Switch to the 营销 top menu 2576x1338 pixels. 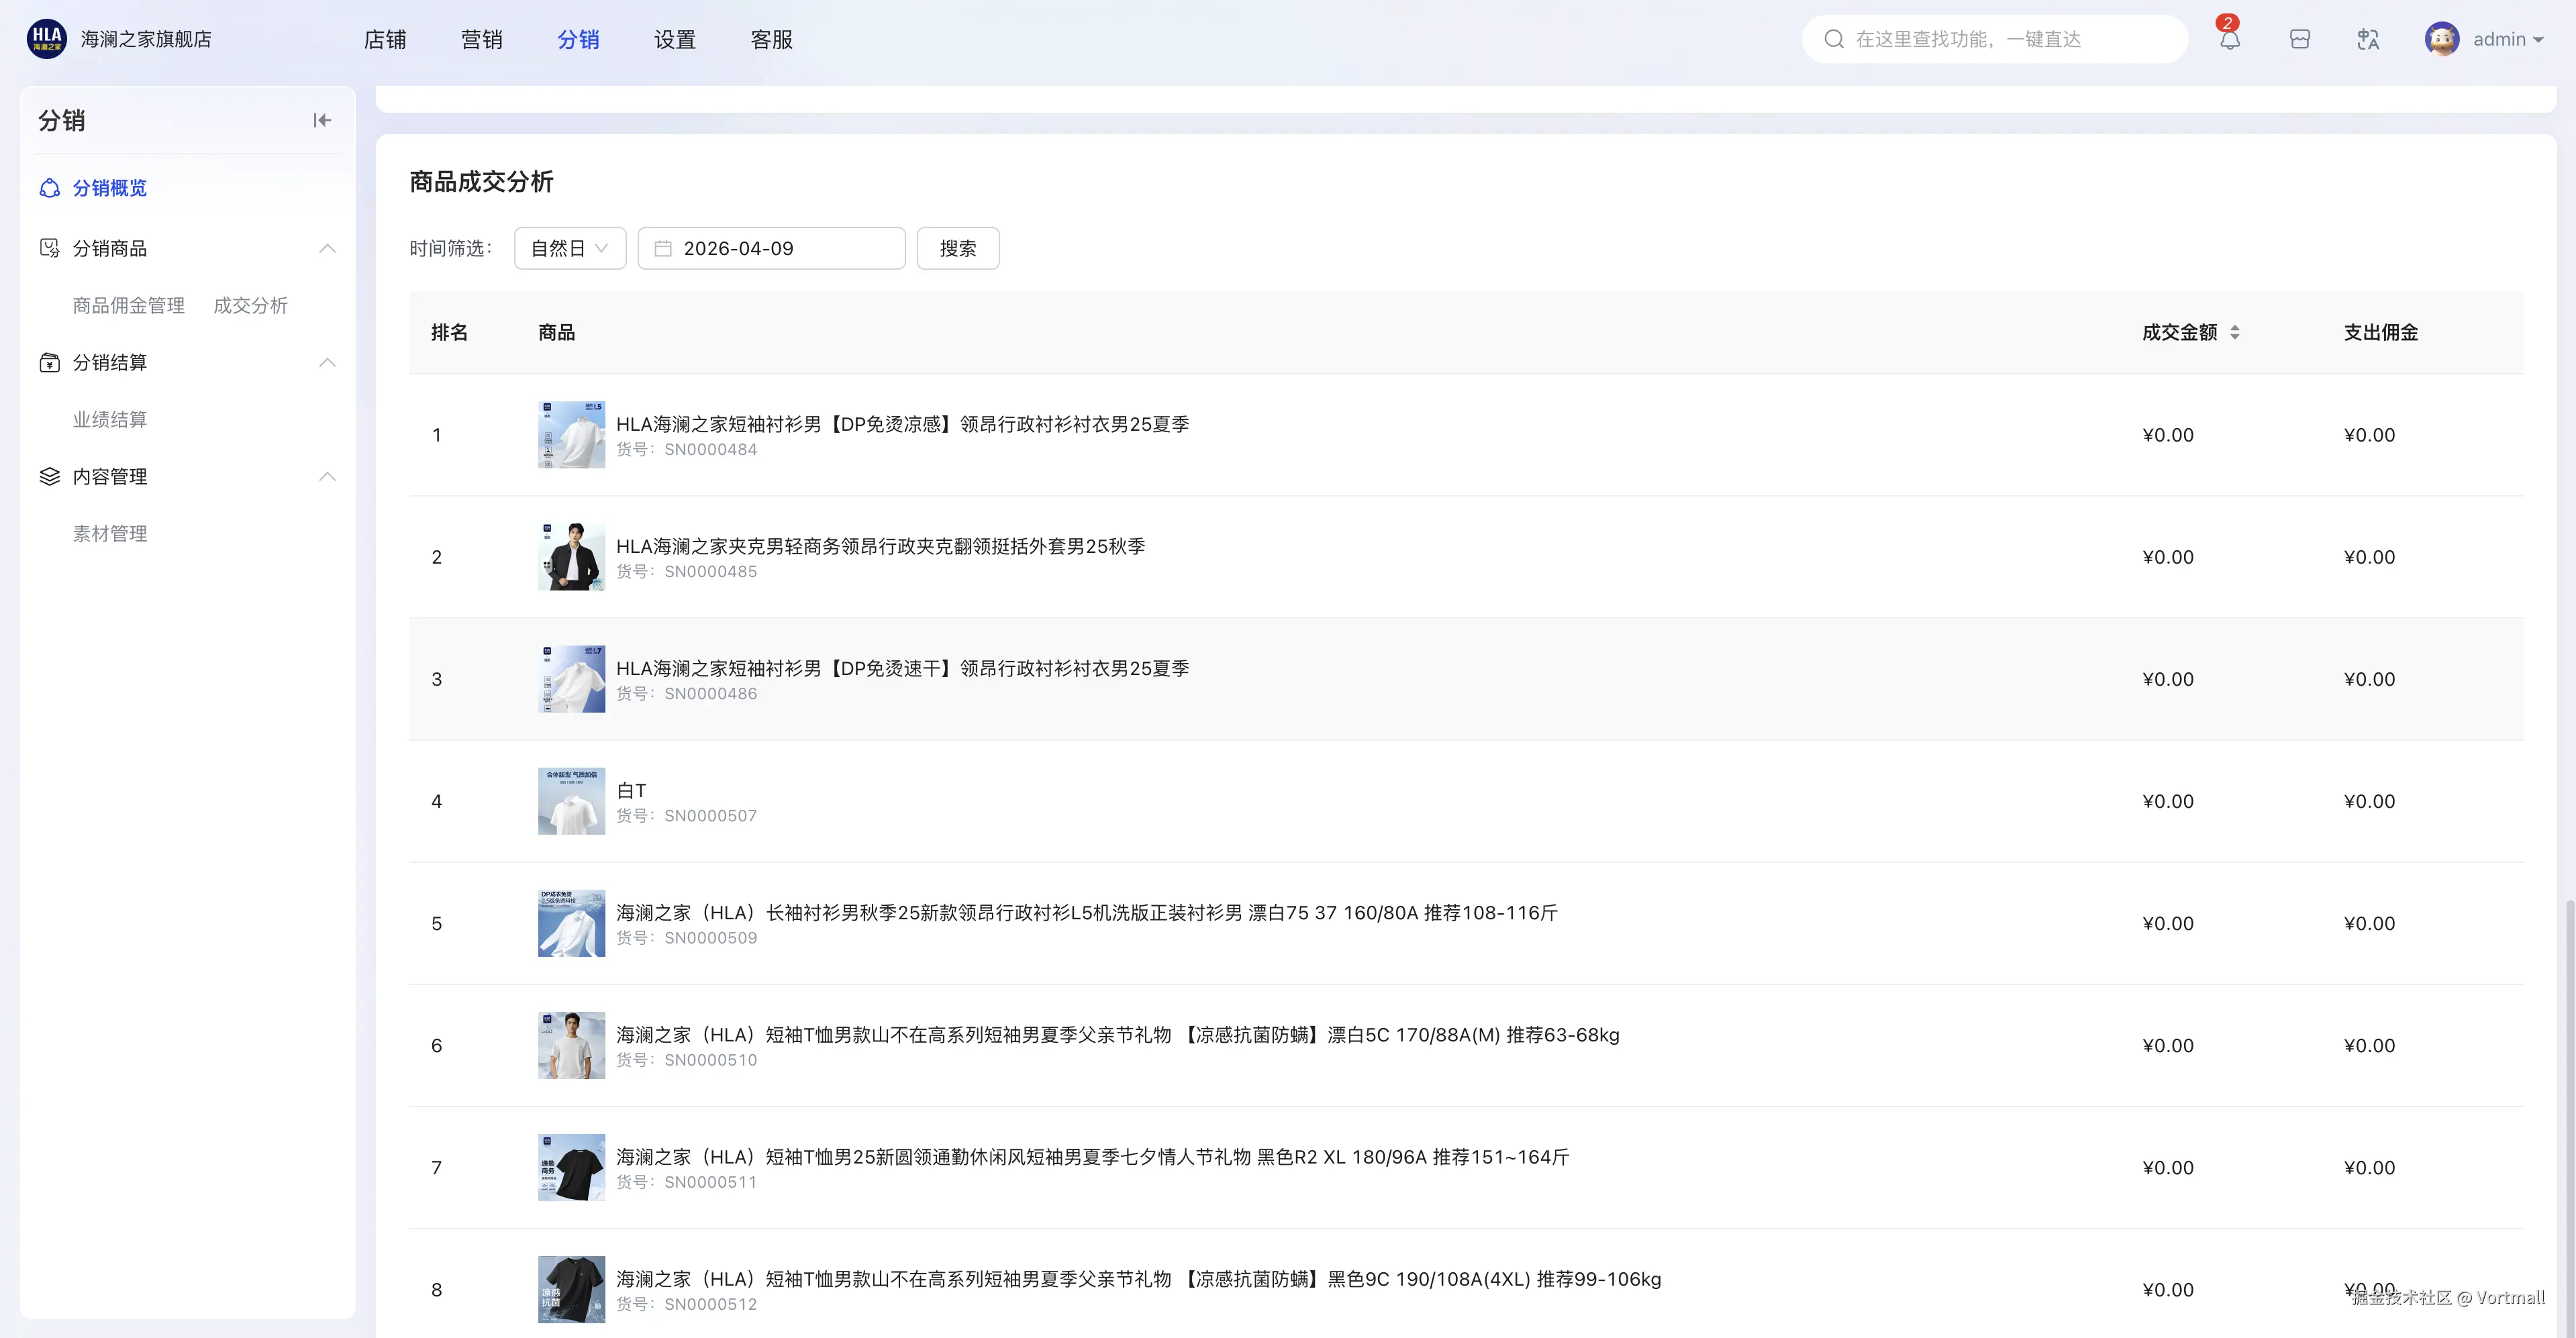[481, 39]
